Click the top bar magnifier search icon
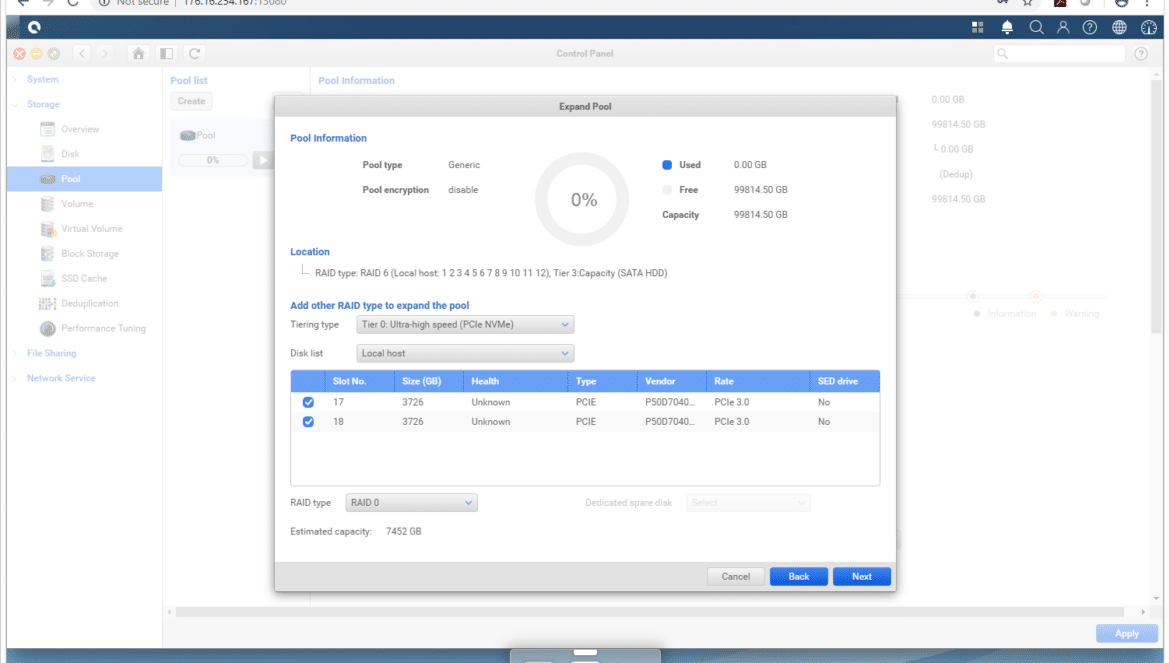This screenshot has height=663, width=1170. pyautogui.click(x=1036, y=28)
